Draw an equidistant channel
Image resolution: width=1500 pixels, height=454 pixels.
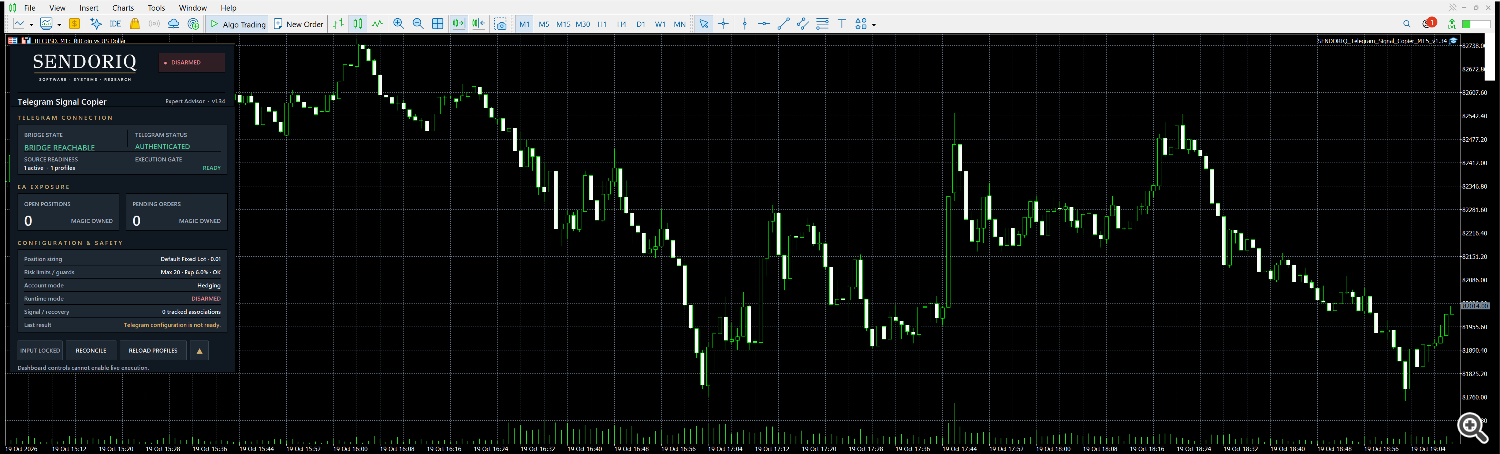[x=803, y=23]
